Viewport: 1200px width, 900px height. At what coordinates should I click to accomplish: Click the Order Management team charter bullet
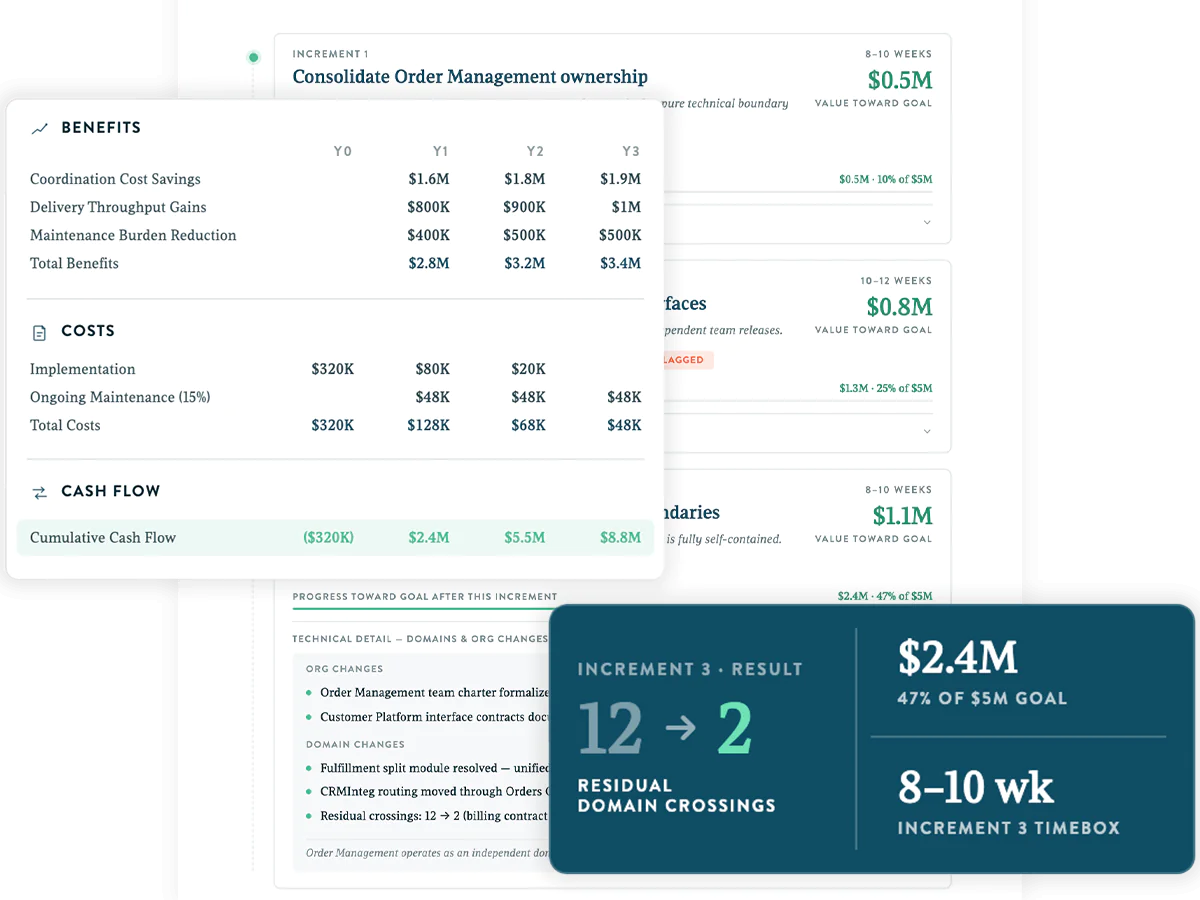tap(428, 692)
